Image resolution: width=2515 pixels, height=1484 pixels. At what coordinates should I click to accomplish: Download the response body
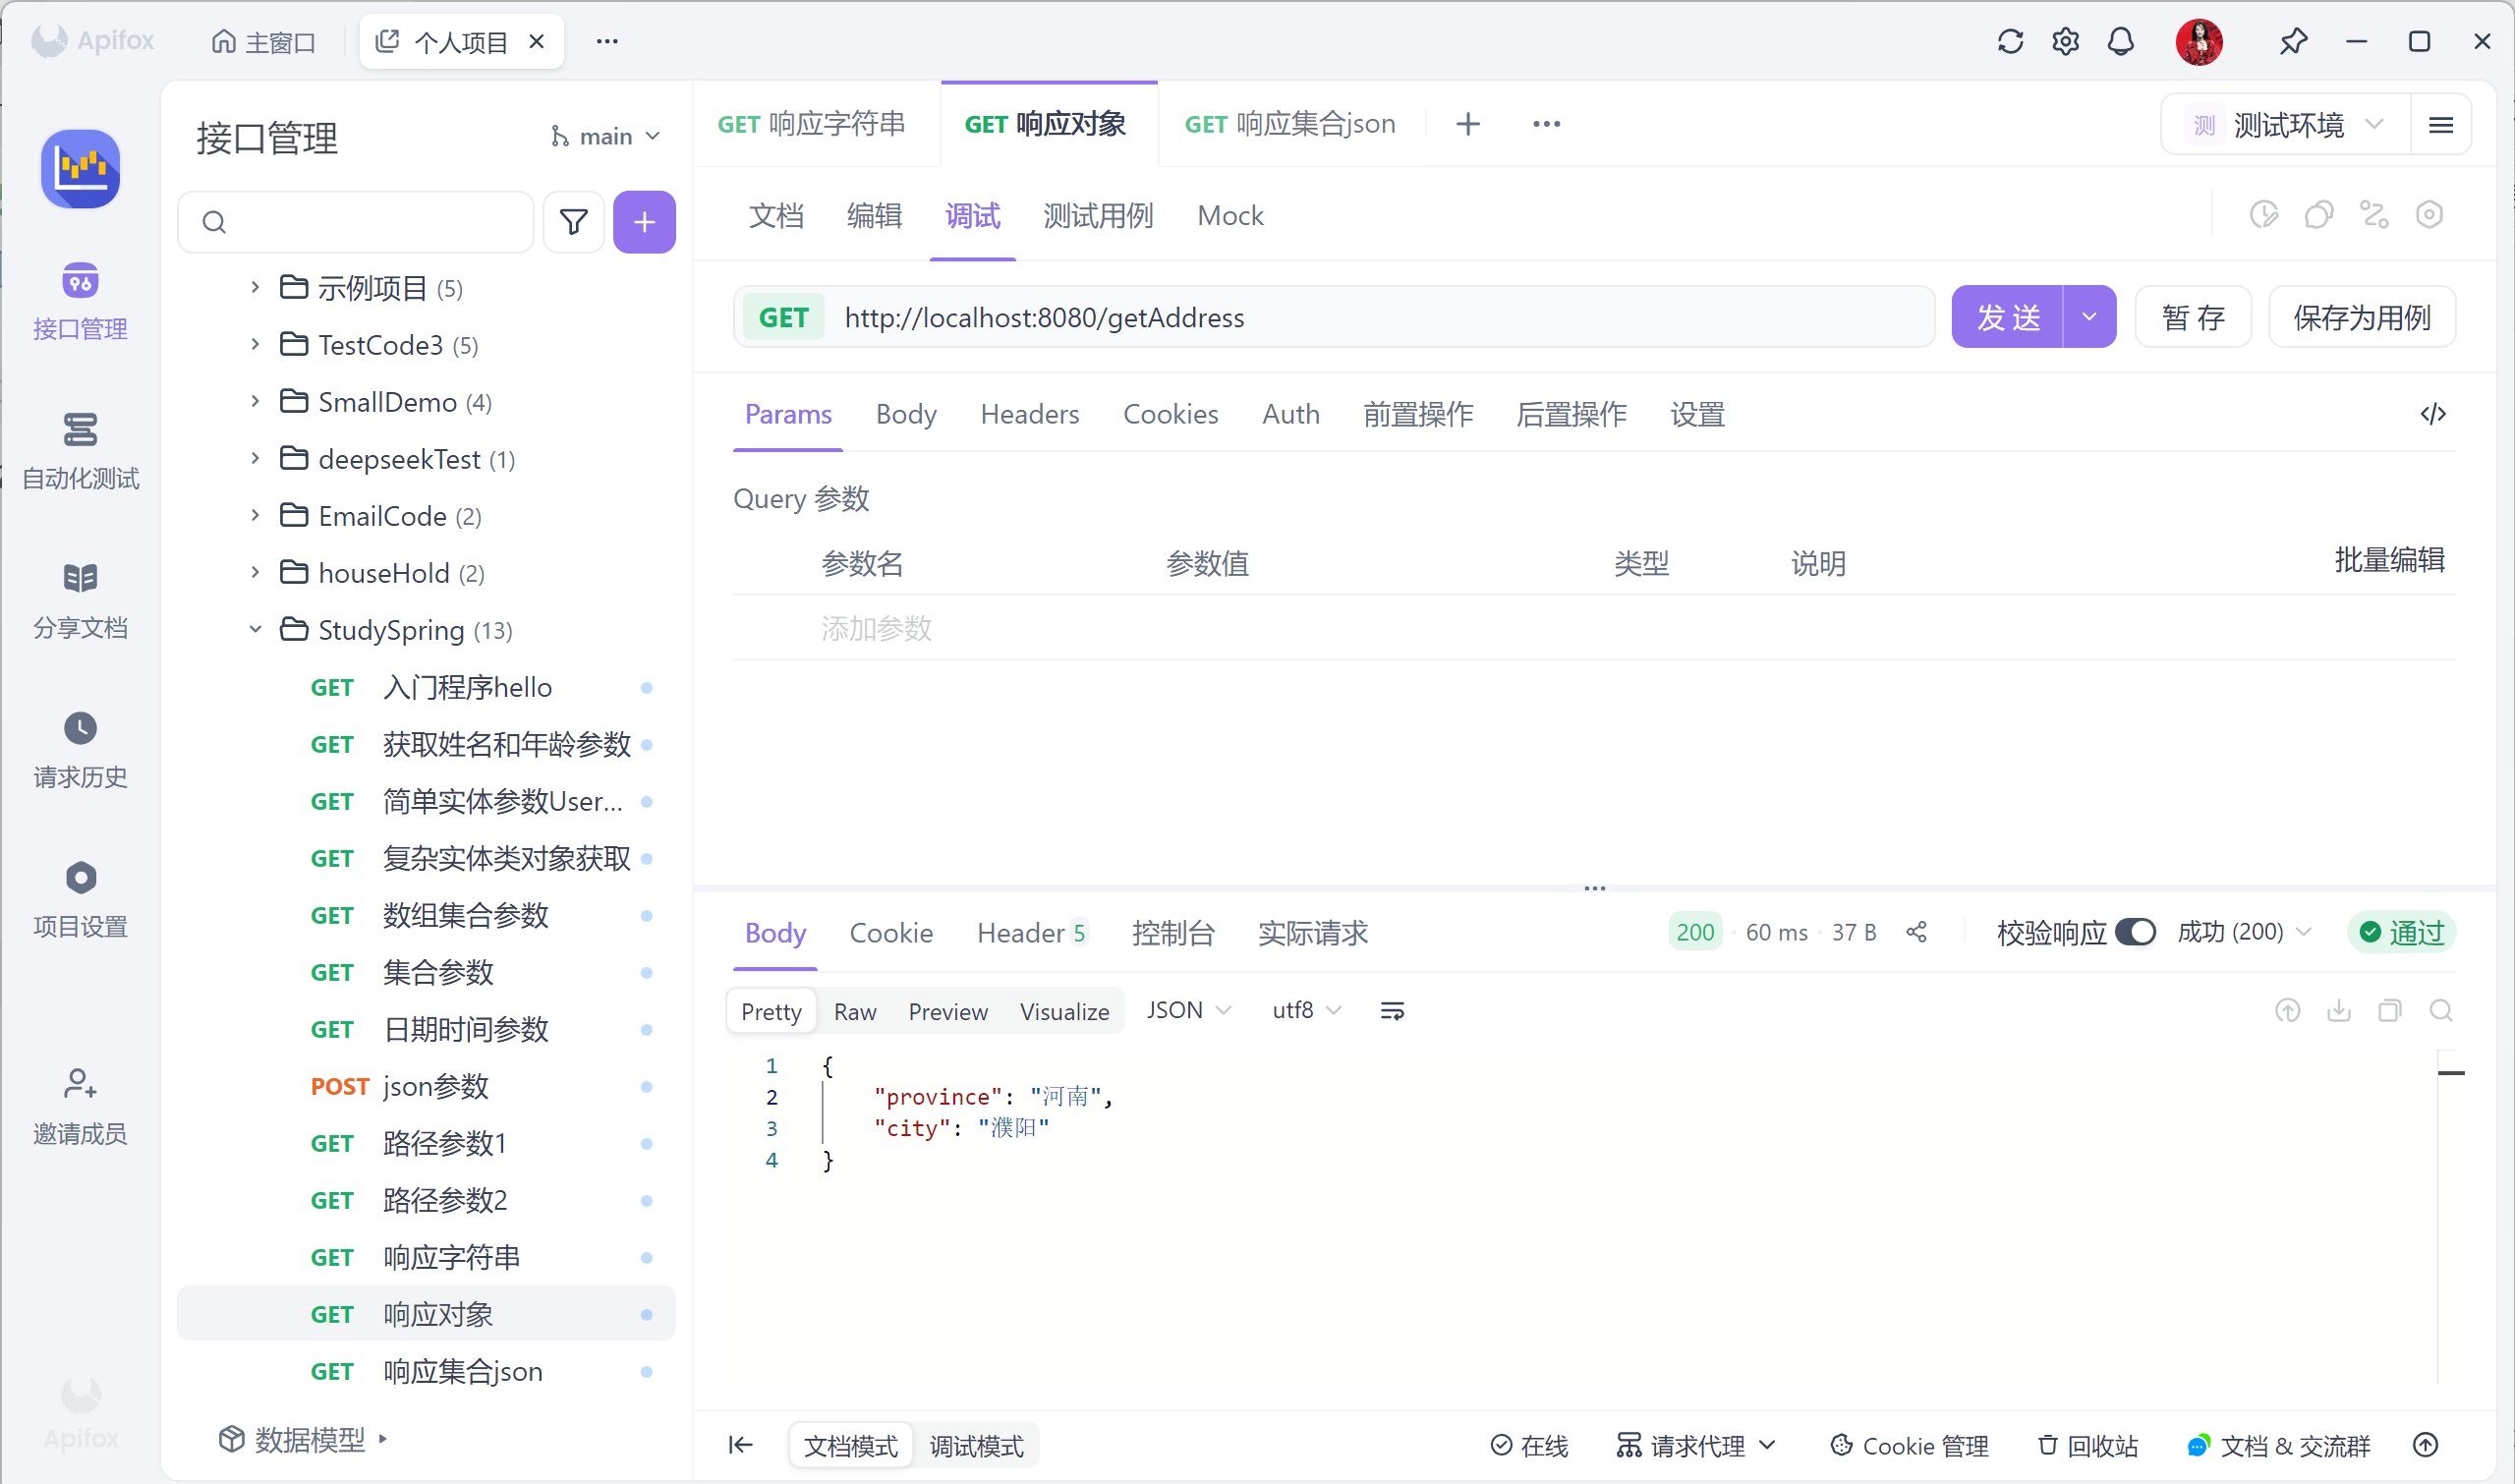point(2338,1011)
